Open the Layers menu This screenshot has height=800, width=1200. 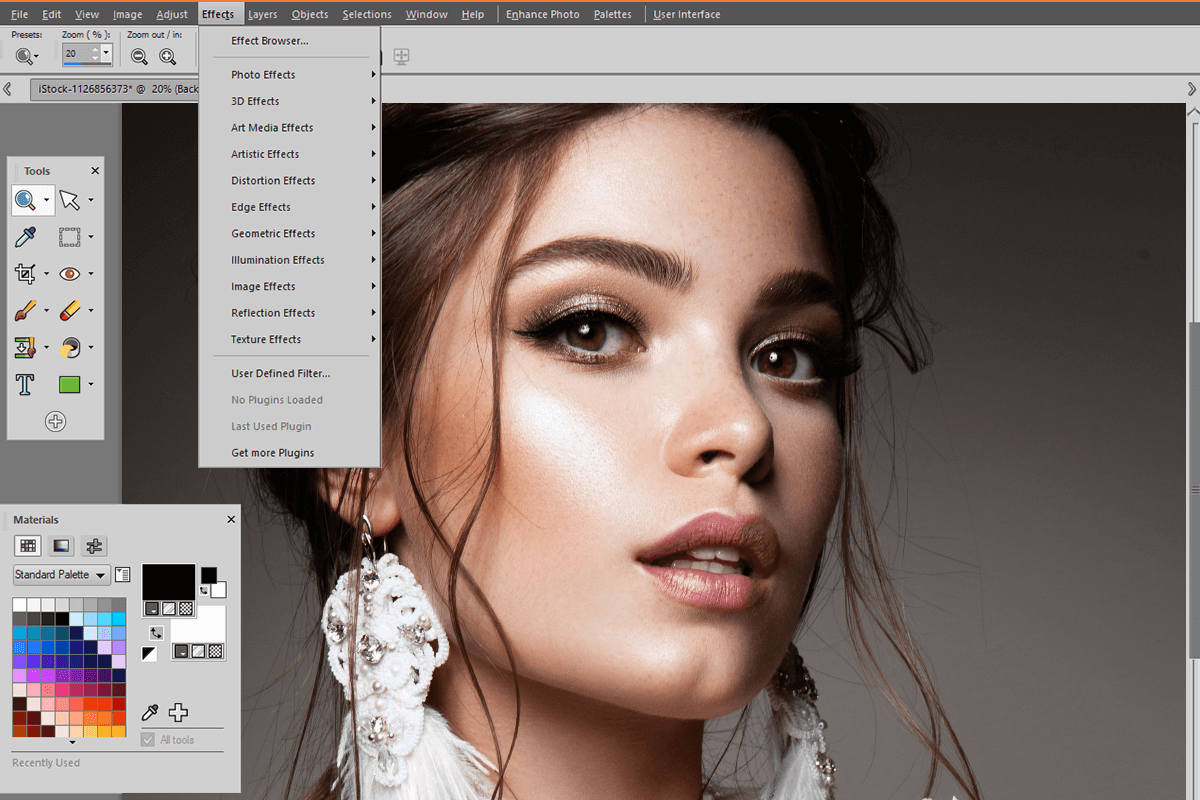click(262, 14)
